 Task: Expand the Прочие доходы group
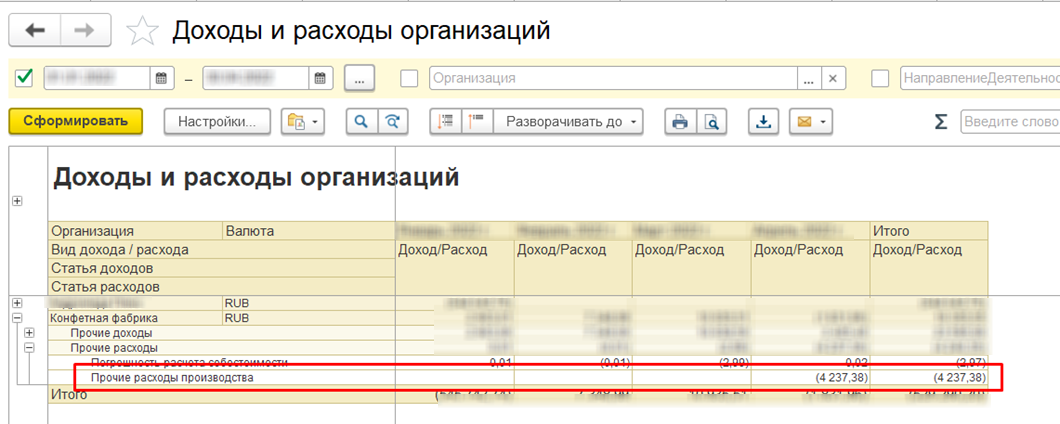pyautogui.click(x=29, y=333)
